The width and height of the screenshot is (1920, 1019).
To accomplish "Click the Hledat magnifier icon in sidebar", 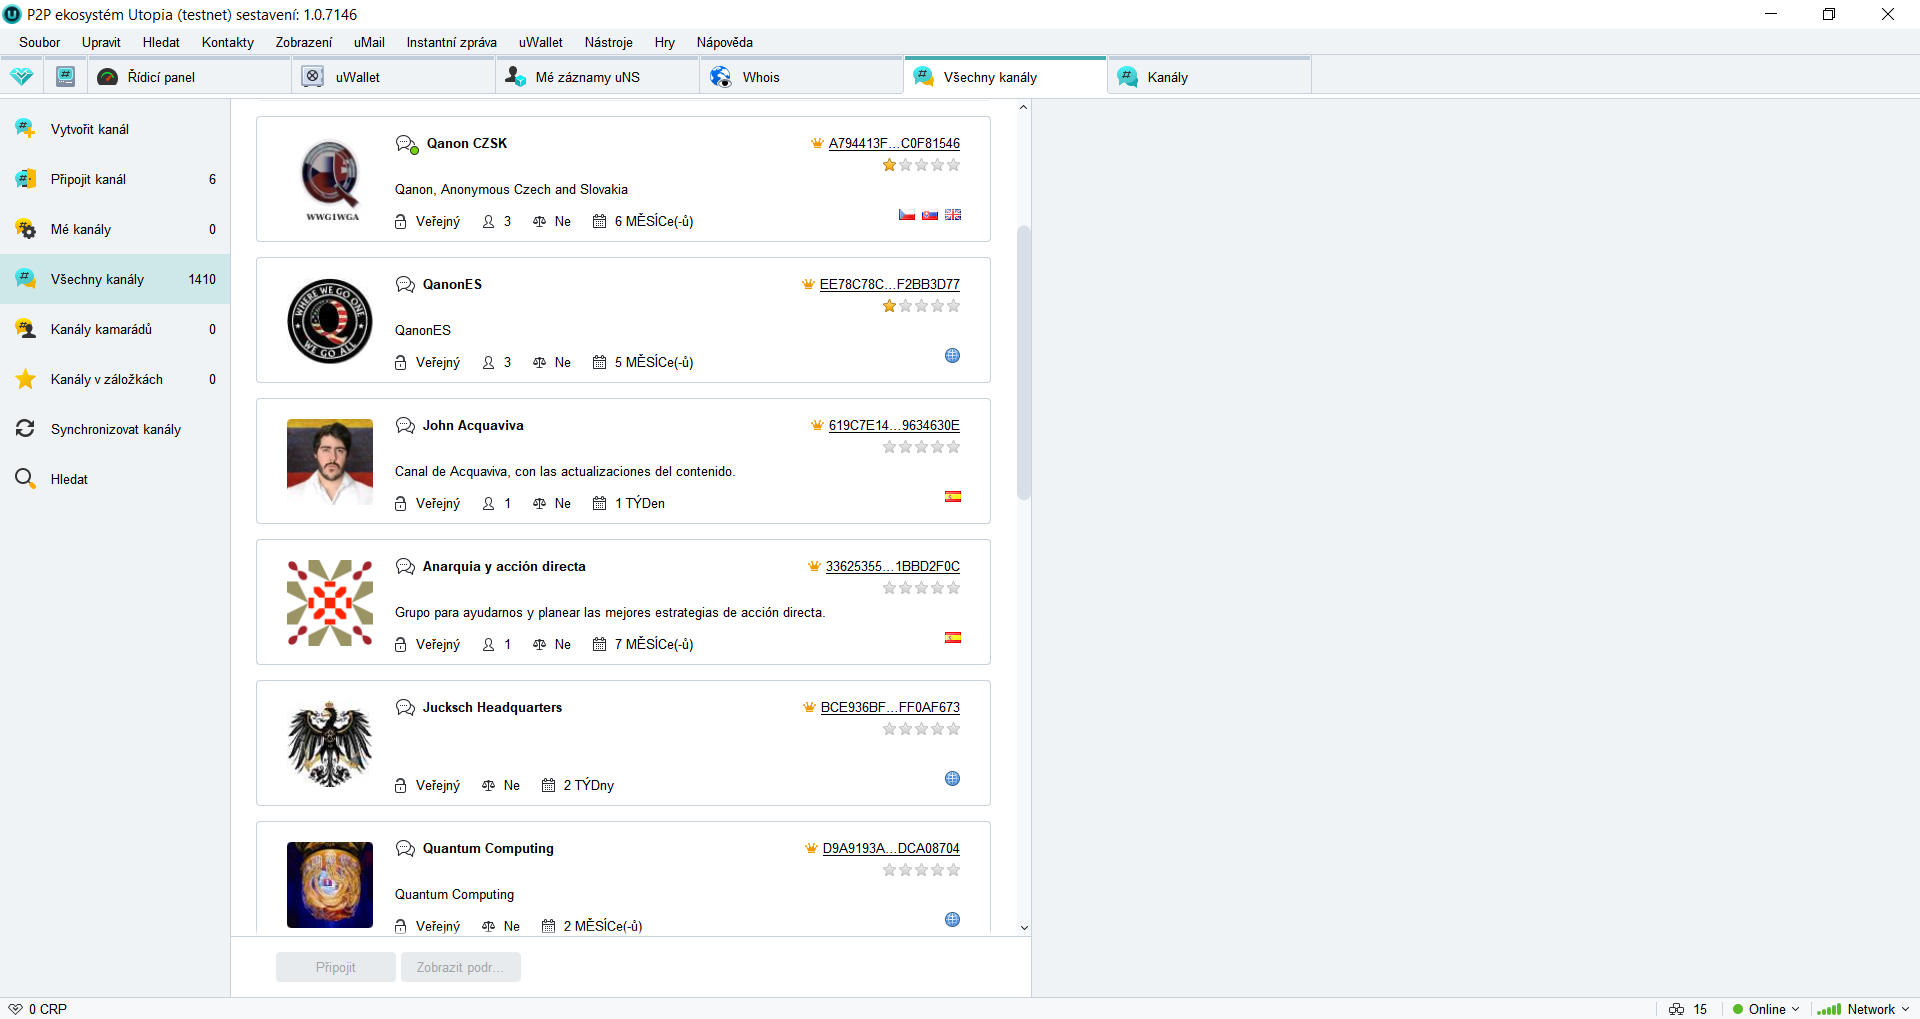I will point(25,479).
